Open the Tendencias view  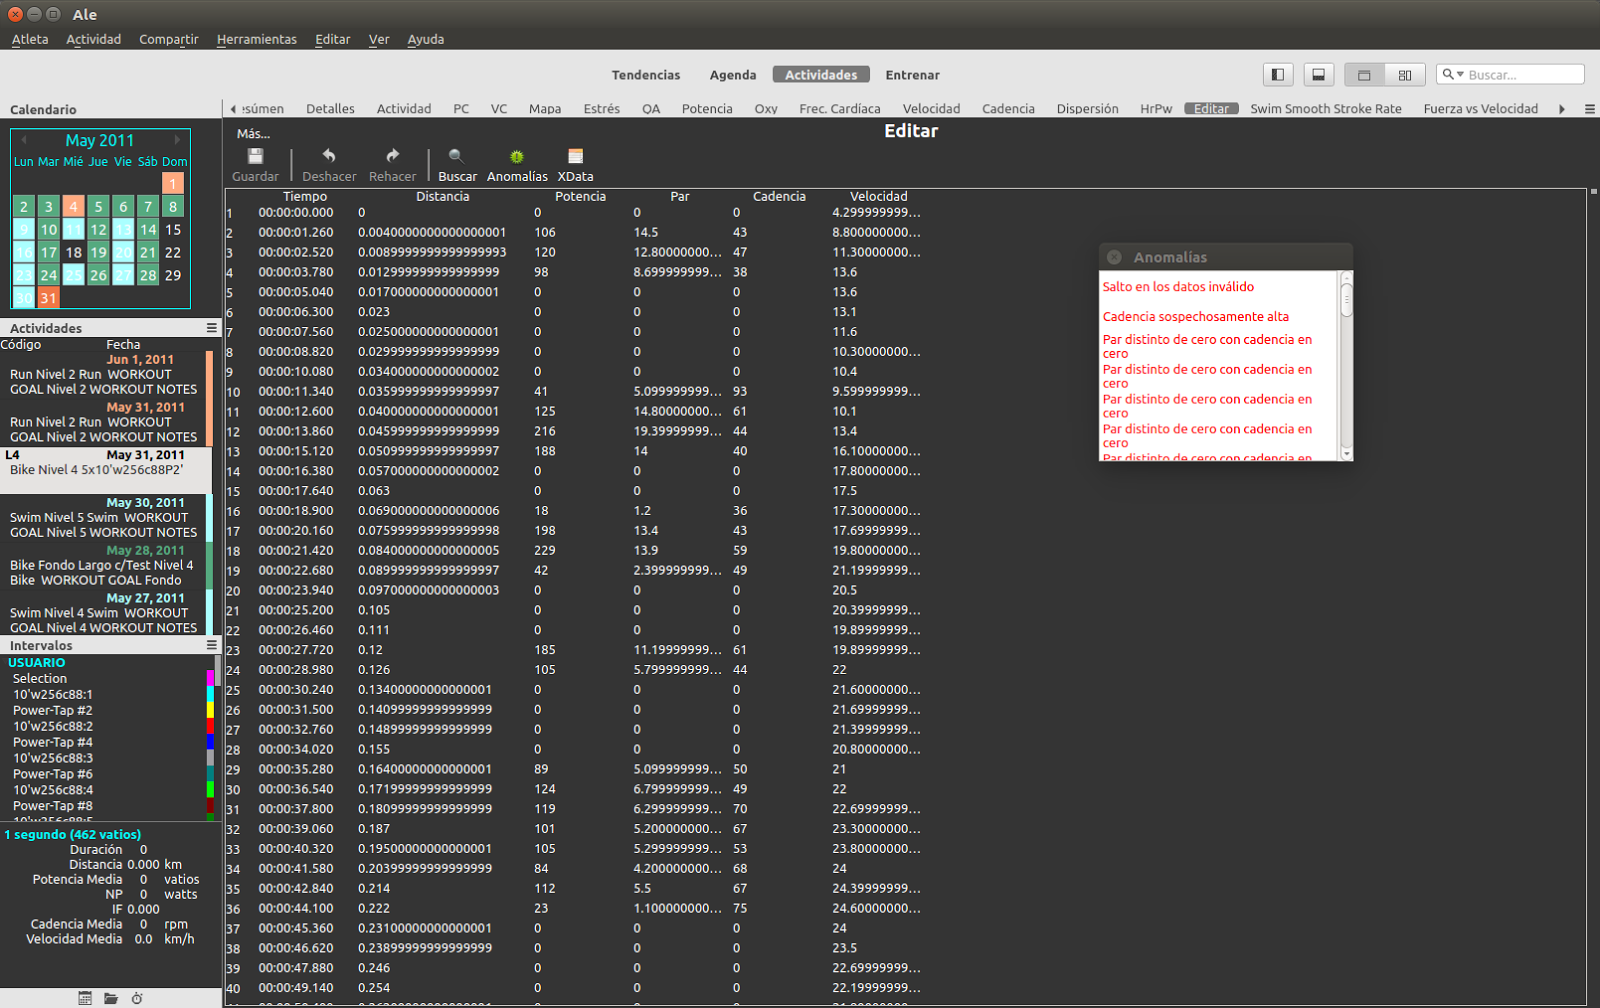pos(646,75)
